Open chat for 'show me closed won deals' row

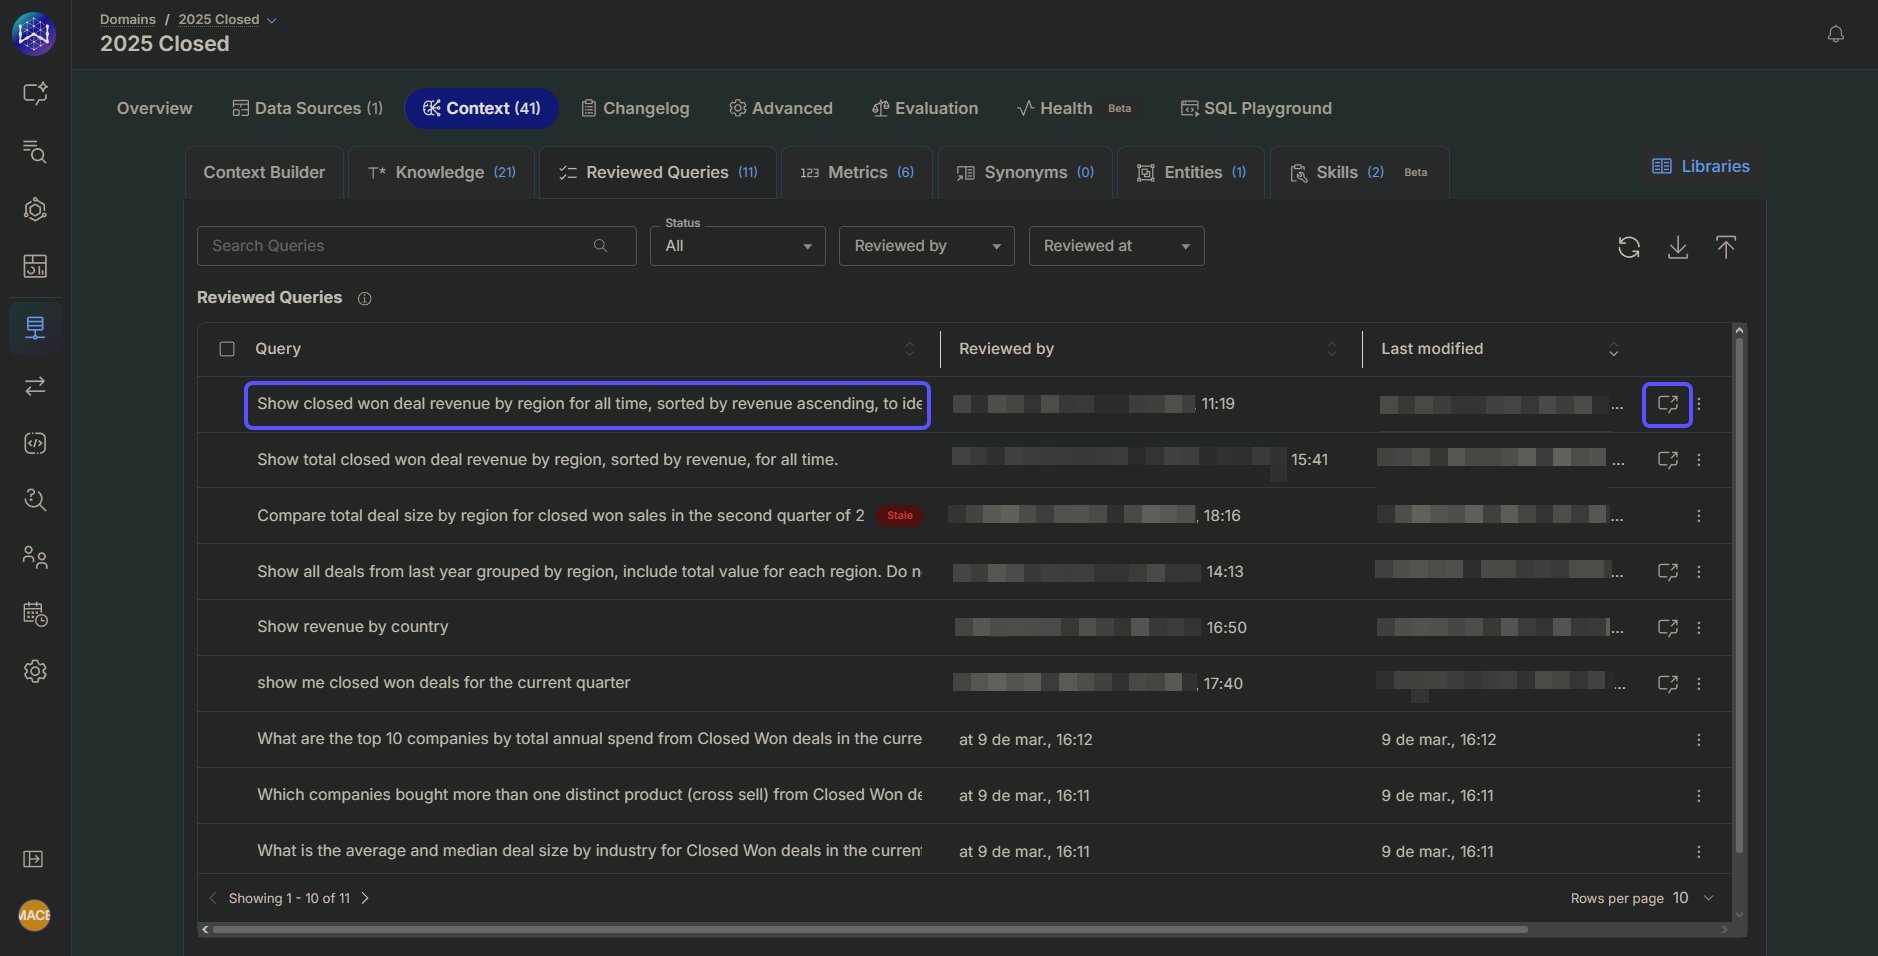coord(1668,683)
